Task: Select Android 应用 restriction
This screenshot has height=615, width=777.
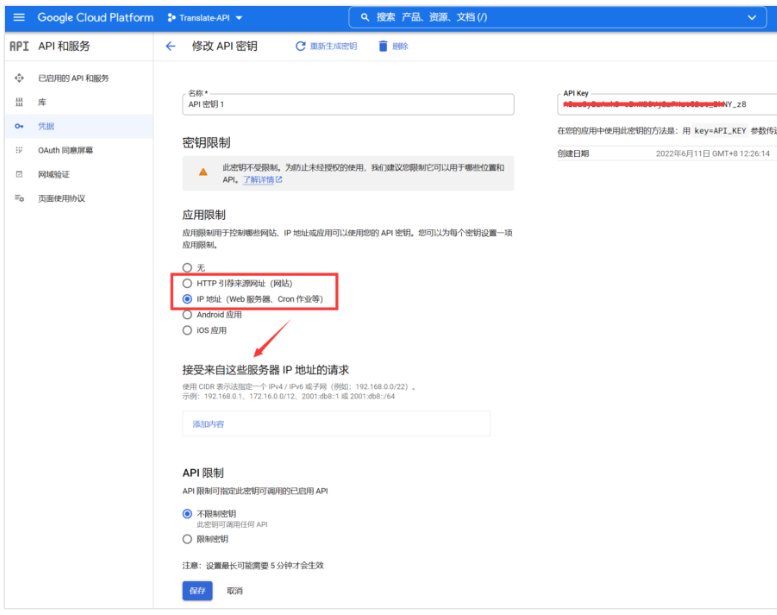Action: tap(187, 315)
